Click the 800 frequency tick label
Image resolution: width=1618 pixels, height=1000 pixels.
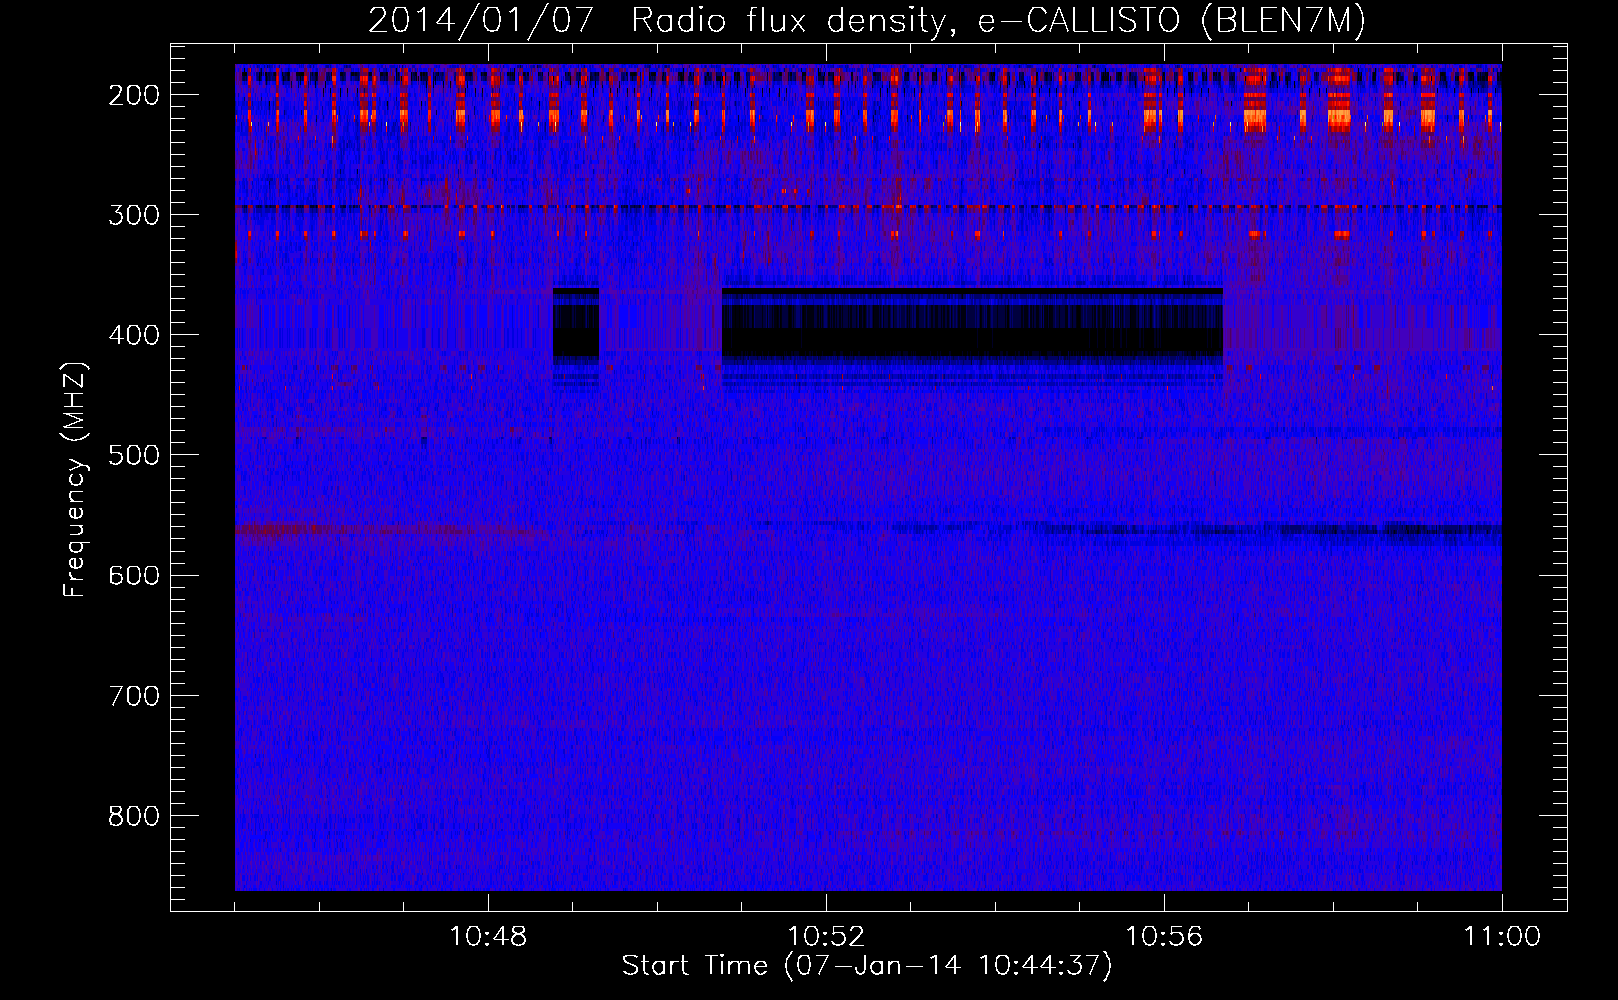coord(134,816)
